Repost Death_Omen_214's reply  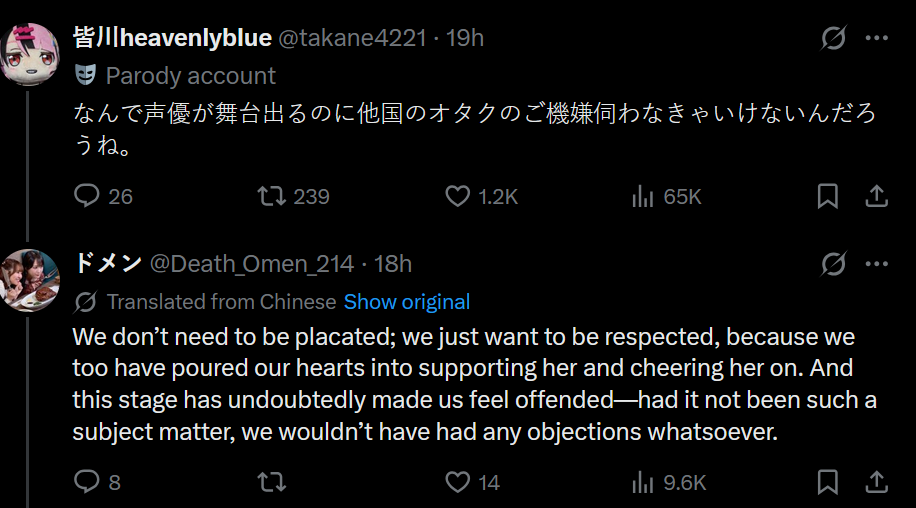[272, 482]
